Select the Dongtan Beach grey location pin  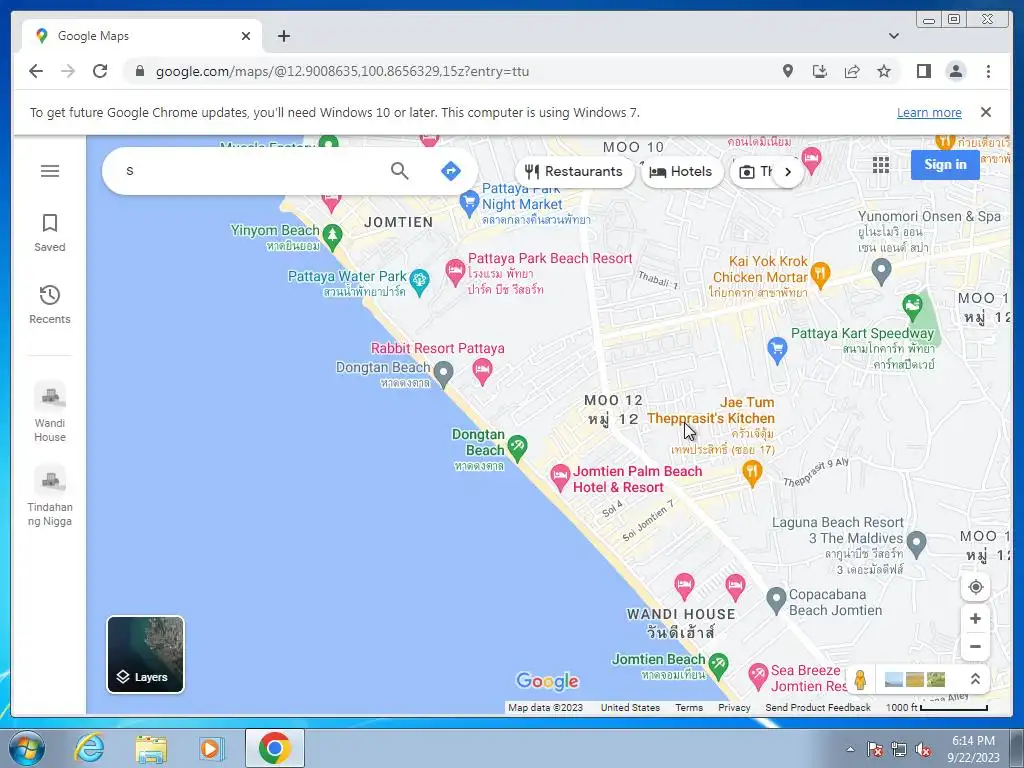pyautogui.click(x=443, y=375)
